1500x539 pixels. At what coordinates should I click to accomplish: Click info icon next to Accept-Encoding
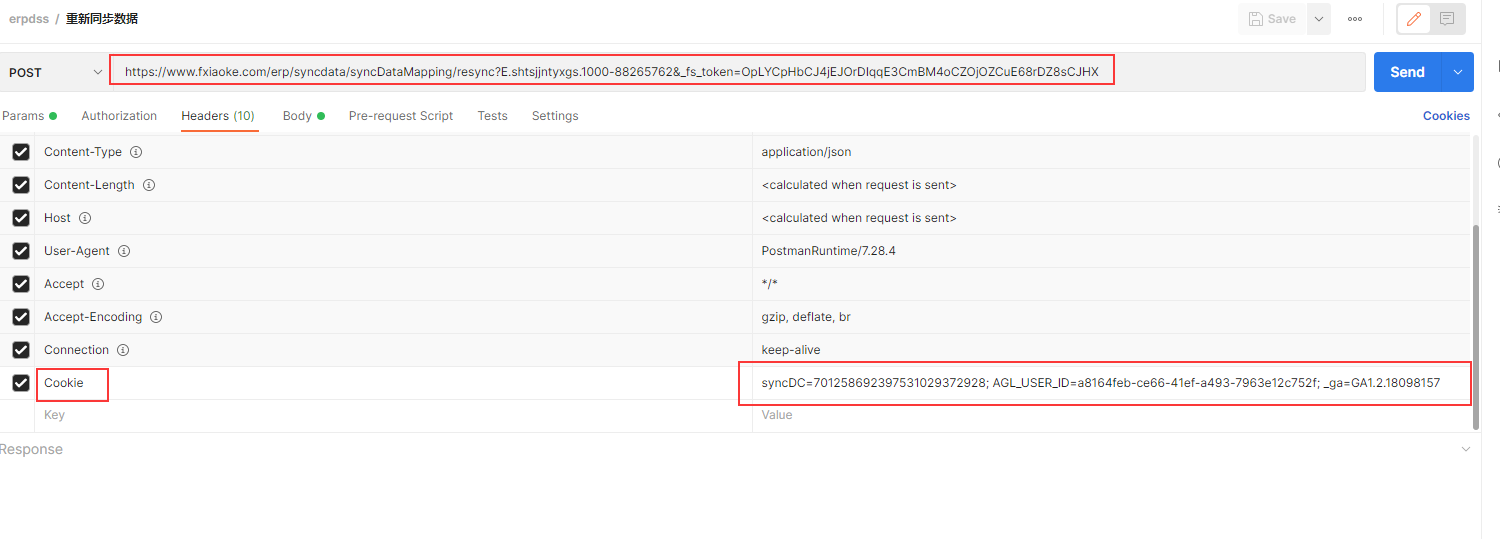pyautogui.click(x=156, y=317)
